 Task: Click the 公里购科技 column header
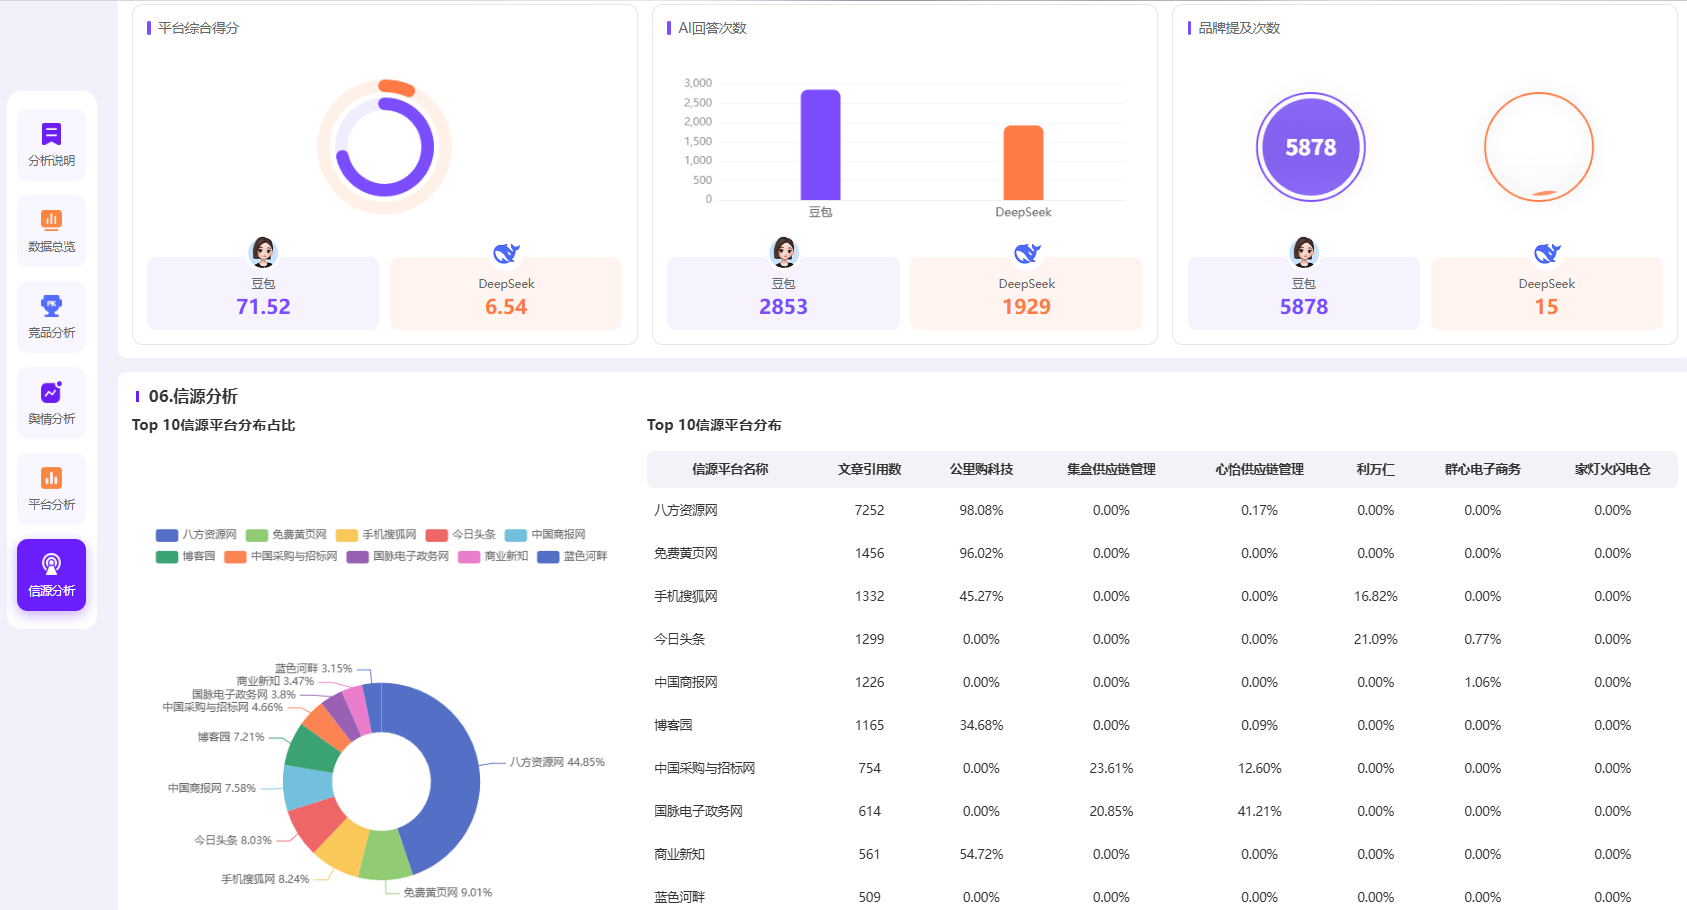[x=981, y=469]
